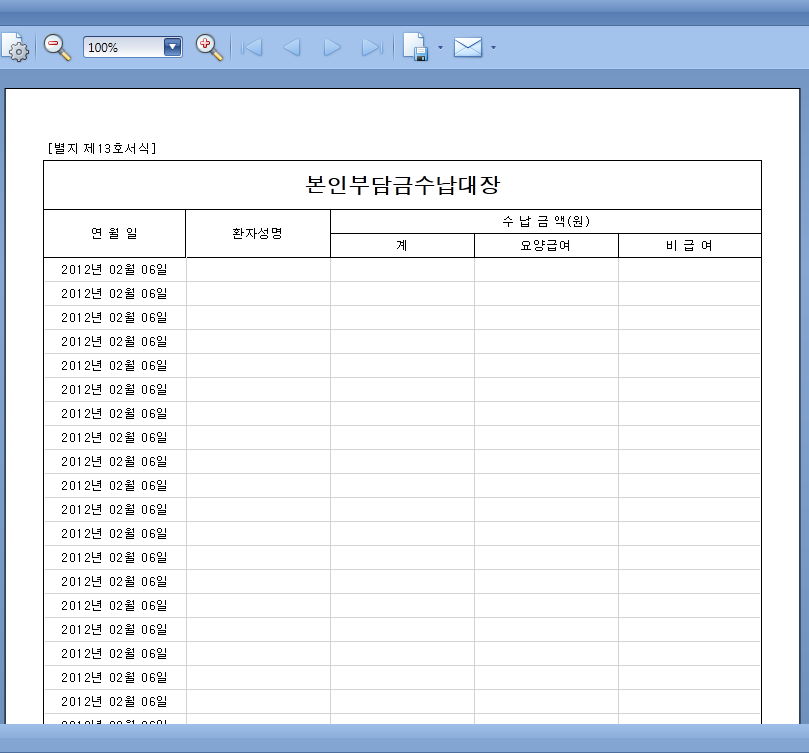Image resolution: width=809 pixels, height=753 pixels.
Task: Click the 요양급여 column header
Action: click(x=545, y=246)
